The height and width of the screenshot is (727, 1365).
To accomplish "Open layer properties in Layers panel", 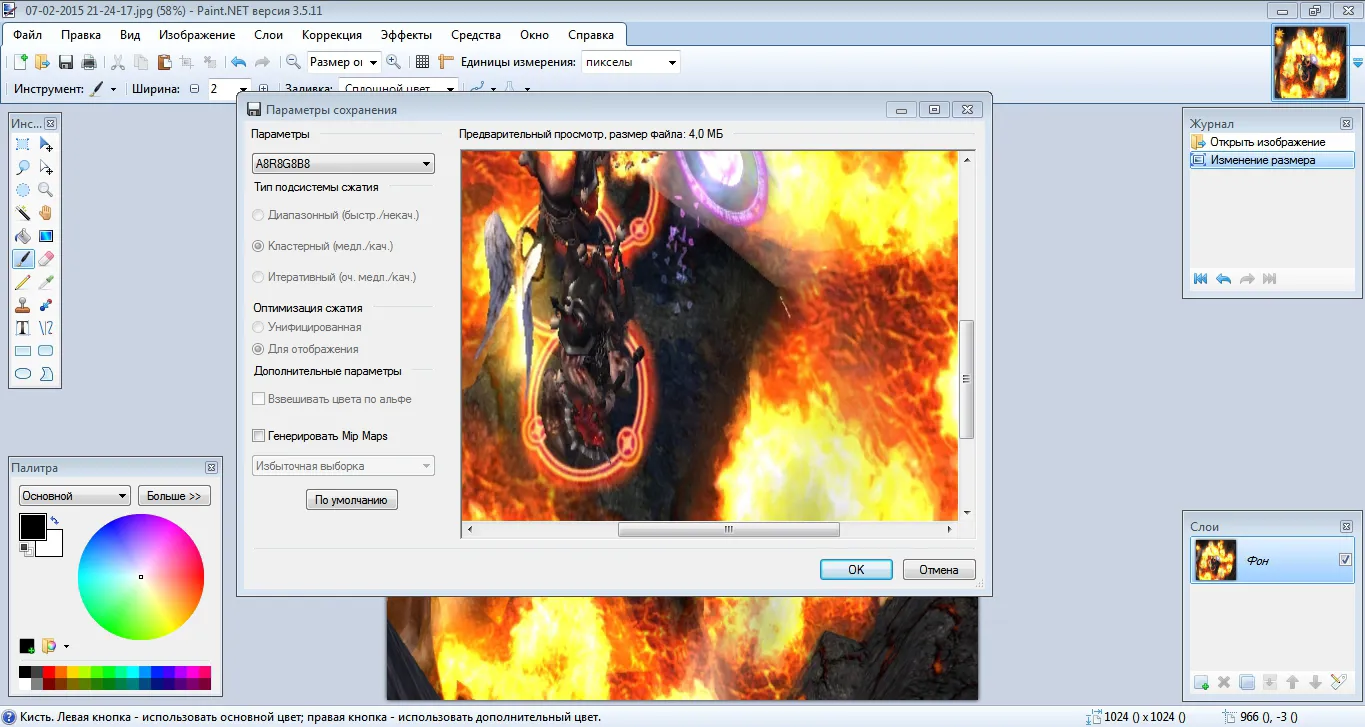I will [x=1339, y=682].
